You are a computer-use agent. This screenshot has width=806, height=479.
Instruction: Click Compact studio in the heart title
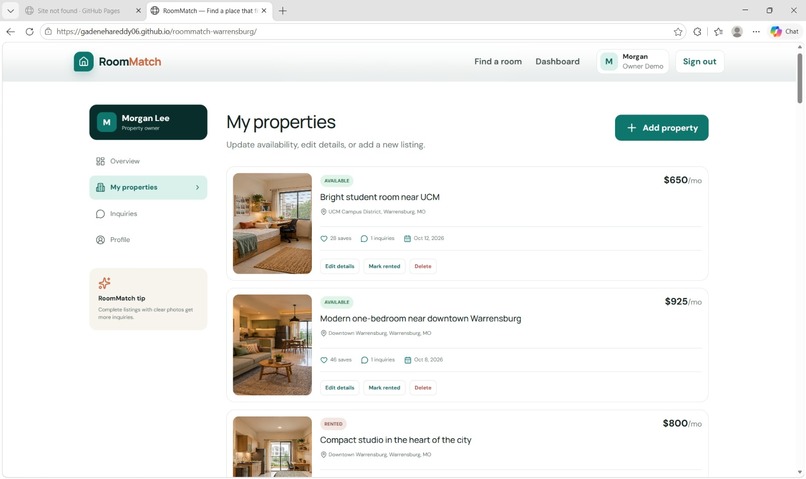[x=395, y=440]
